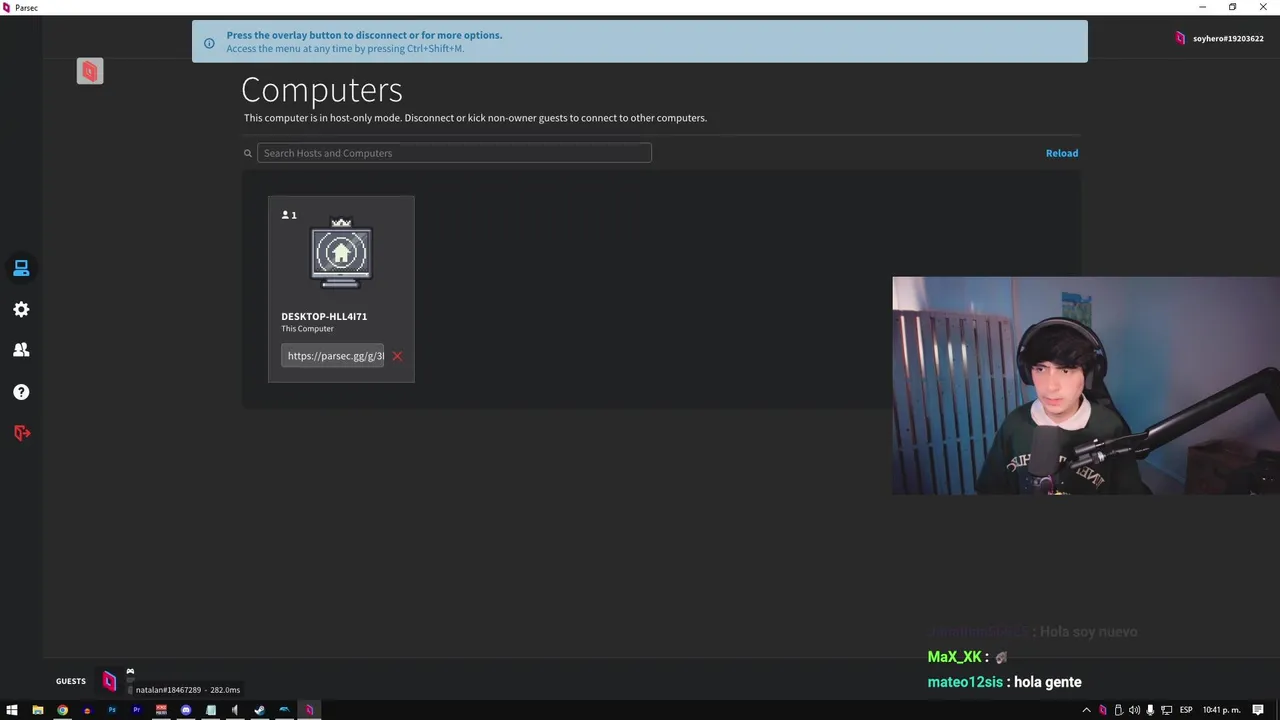Open Premiere Pro from the taskbar

[136, 710]
